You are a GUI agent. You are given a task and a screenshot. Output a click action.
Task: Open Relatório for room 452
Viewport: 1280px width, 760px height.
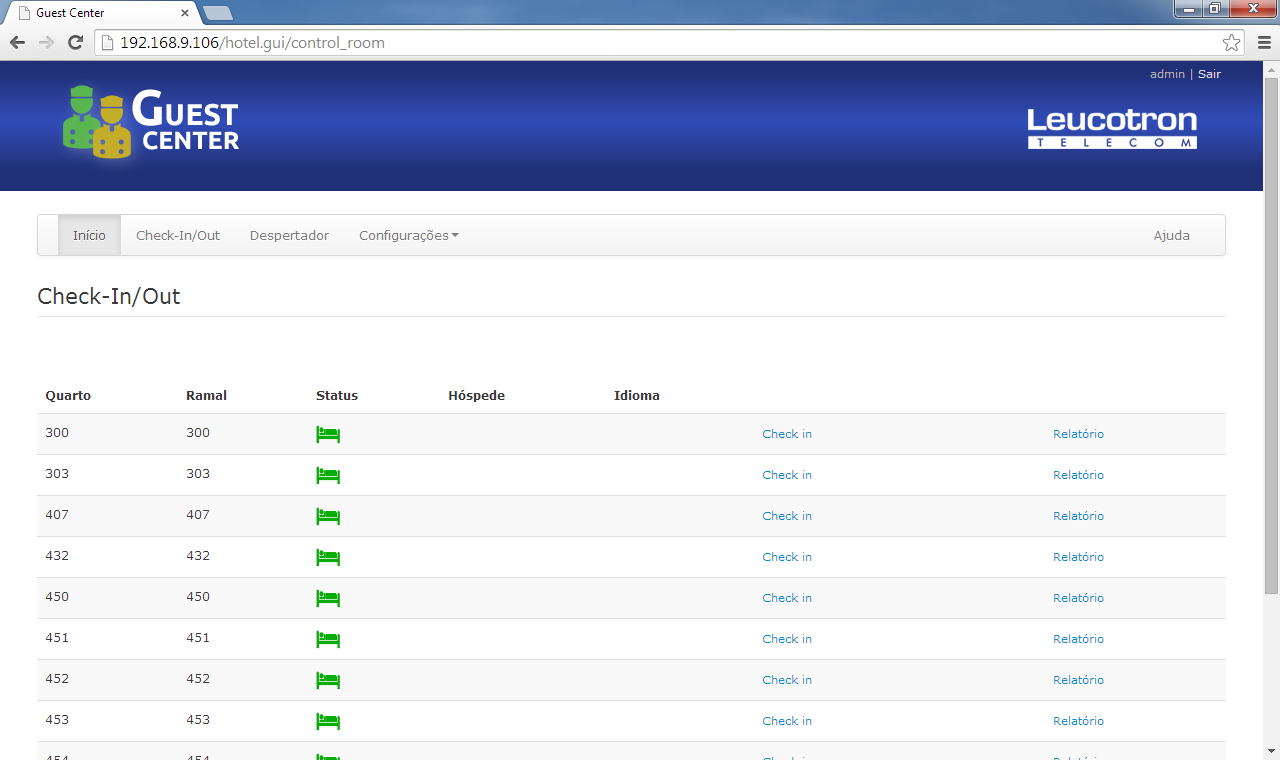tap(1078, 680)
